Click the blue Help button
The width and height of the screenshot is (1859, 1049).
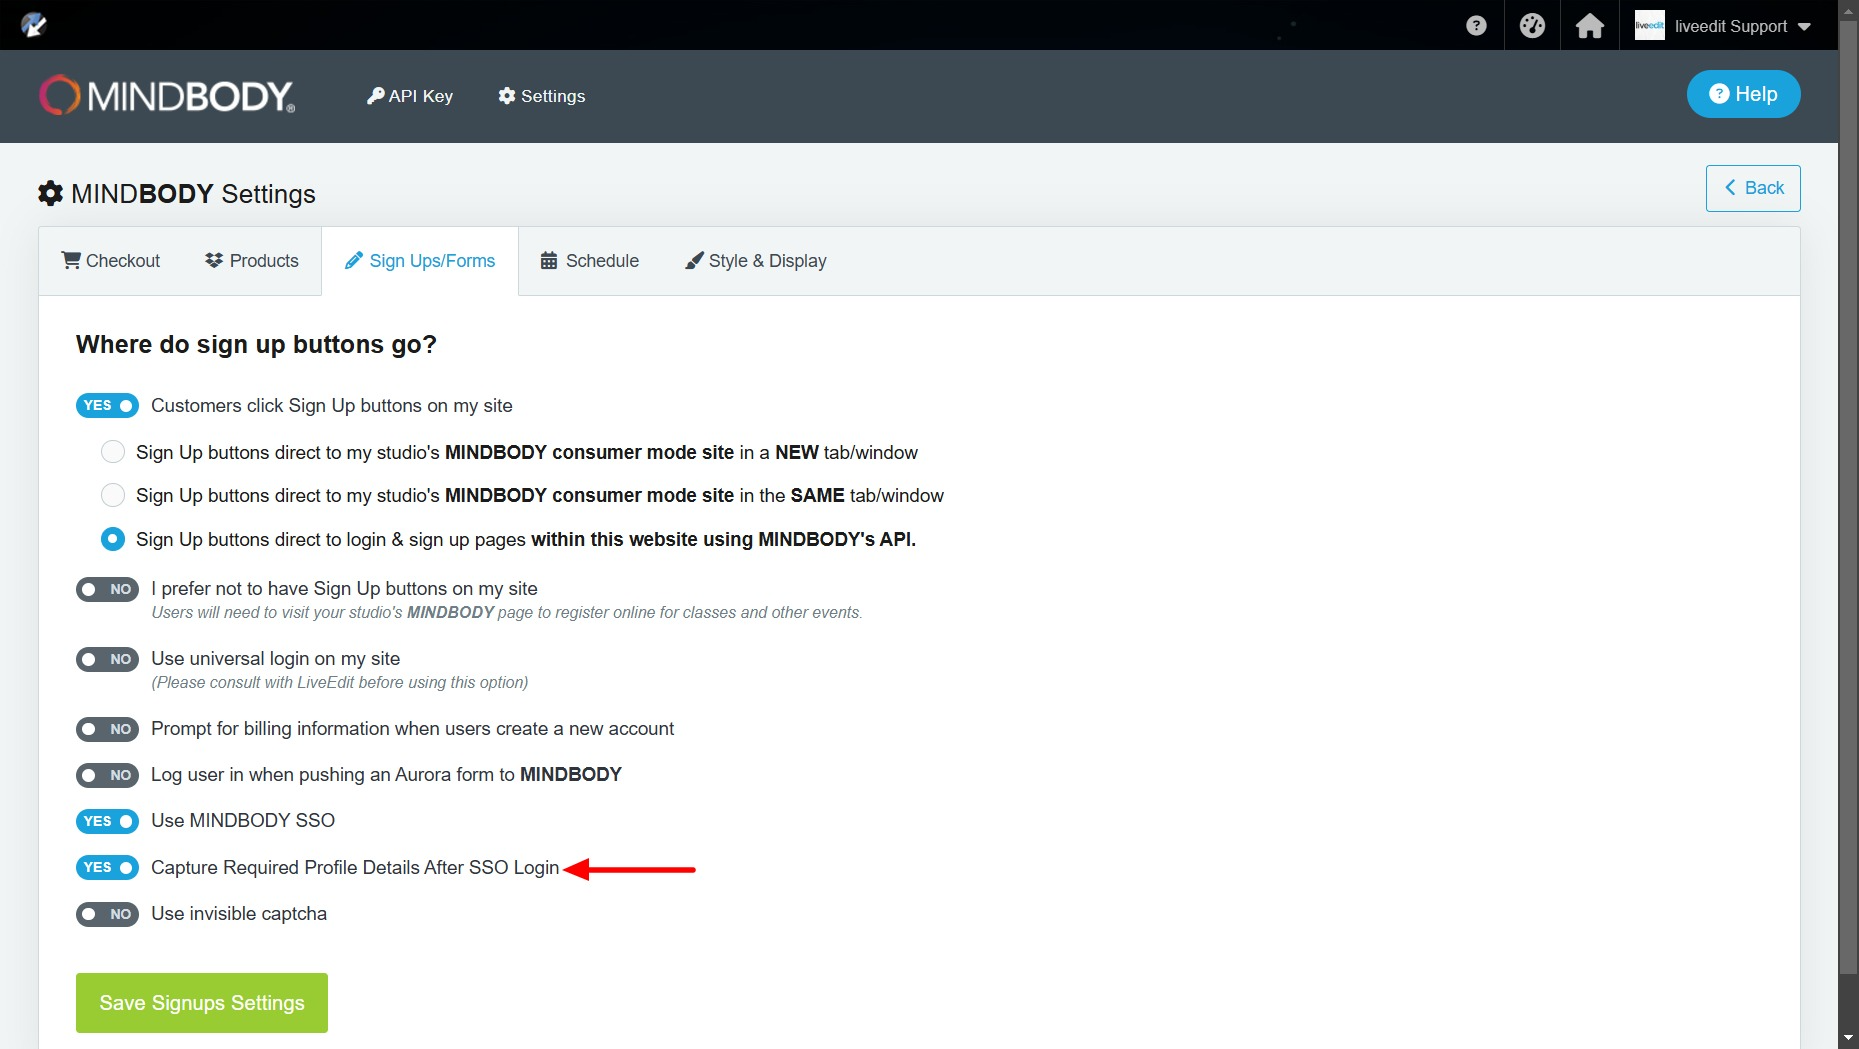(x=1743, y=94)
